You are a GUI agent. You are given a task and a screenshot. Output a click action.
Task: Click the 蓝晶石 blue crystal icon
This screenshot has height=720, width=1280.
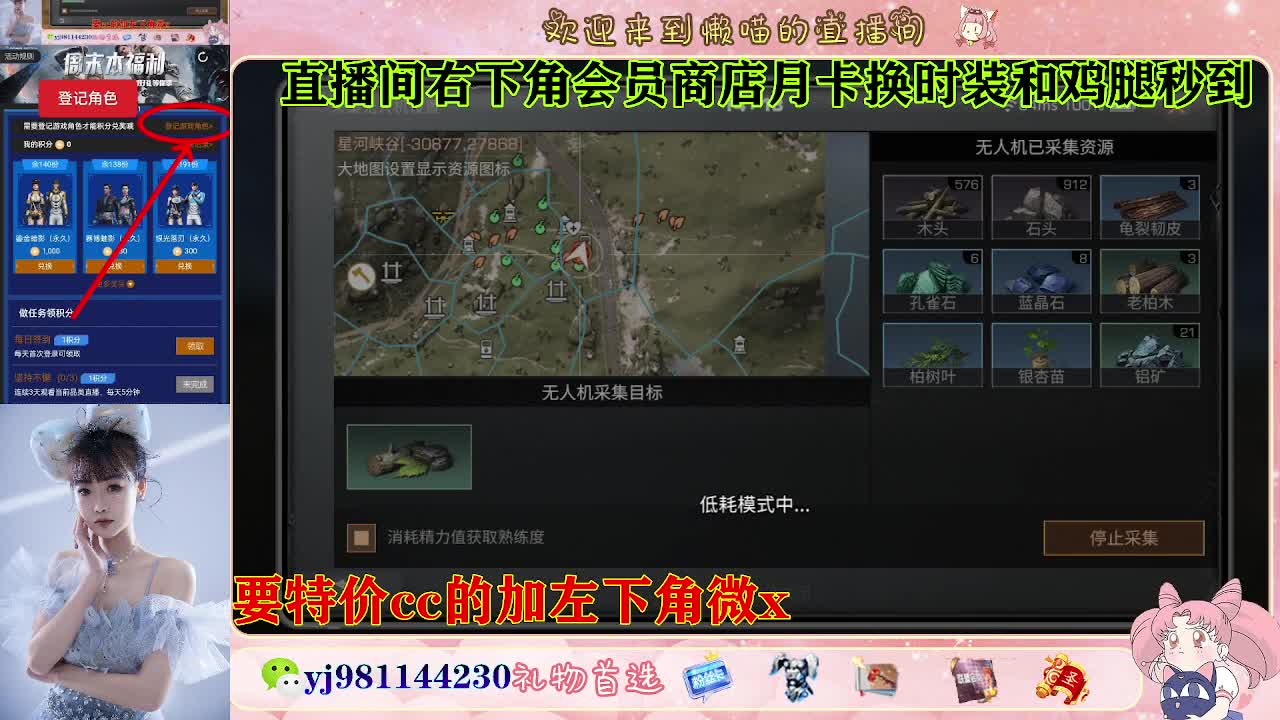(1040, 280)
